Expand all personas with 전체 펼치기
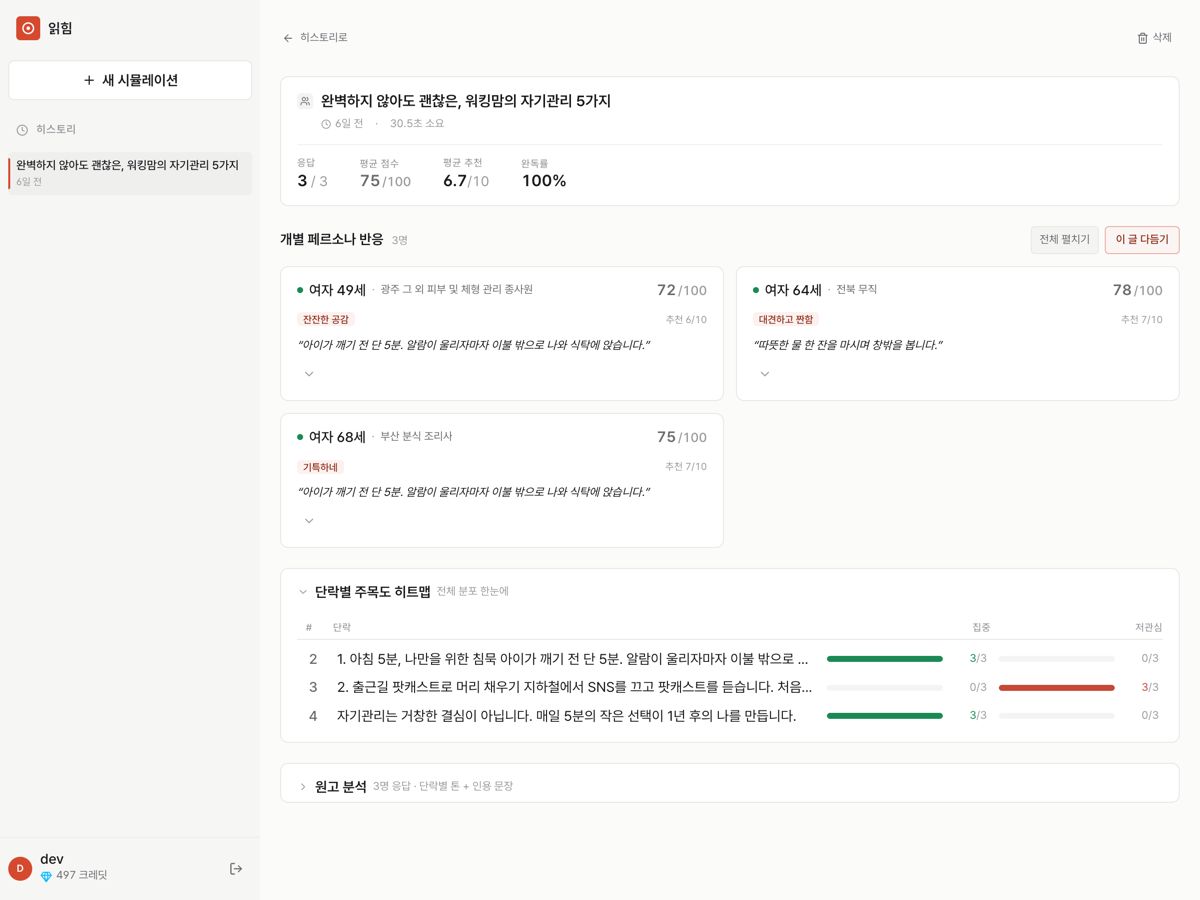The image size is (1200, 900). [1064, 240]
